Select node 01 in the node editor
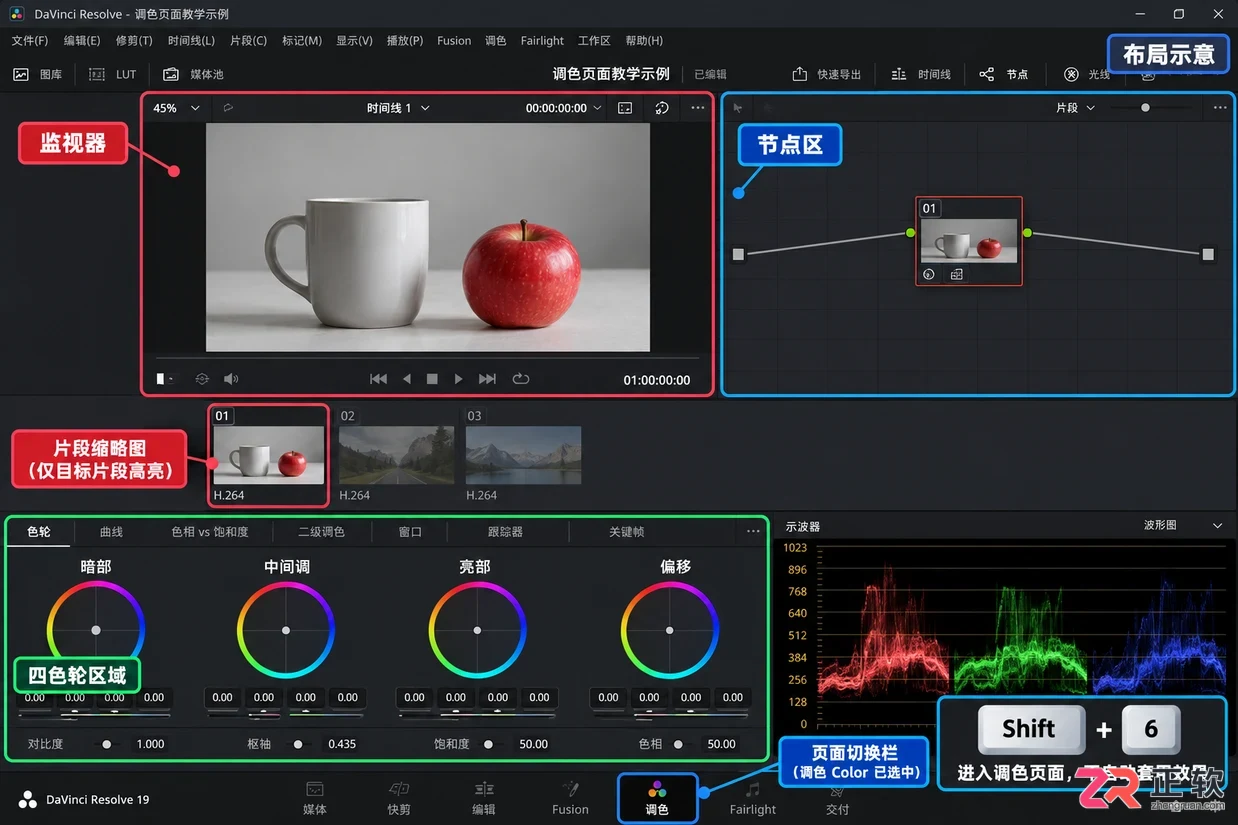 pyautogui.click(x=969, y=241)
